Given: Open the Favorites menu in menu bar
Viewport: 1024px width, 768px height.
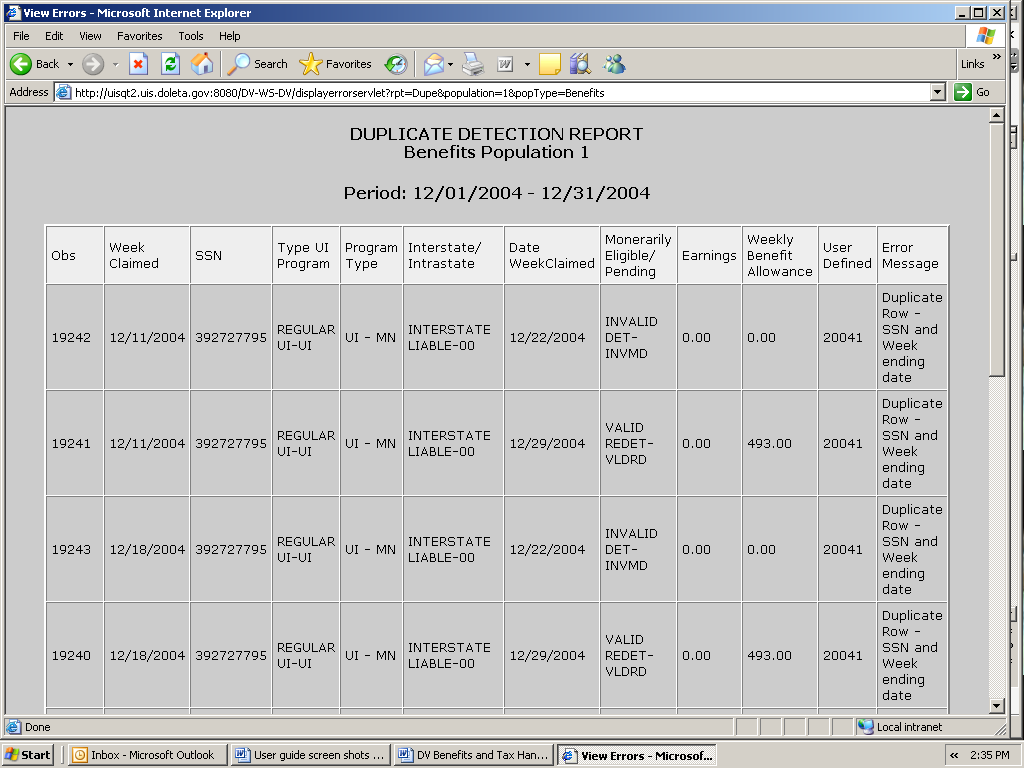Looking at the screenshot, I should 140,36.
